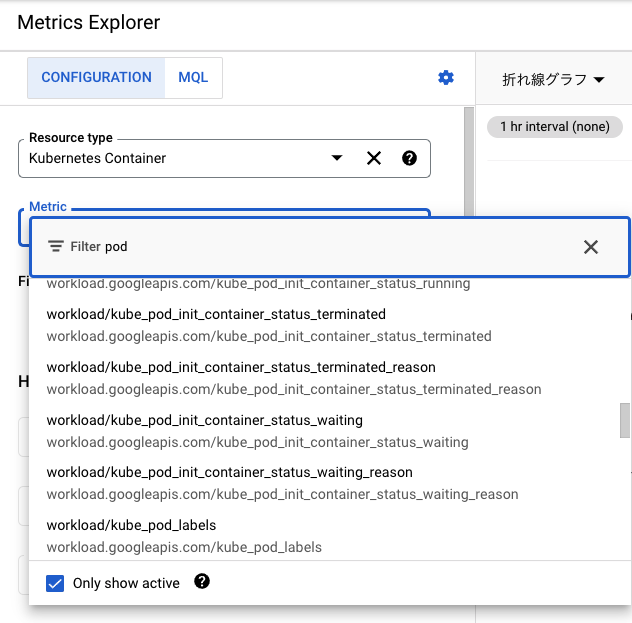The width and height of the screenshot is (632, 623).
Task: Click the Metrics Explorer page title
Action: (89, 23)
